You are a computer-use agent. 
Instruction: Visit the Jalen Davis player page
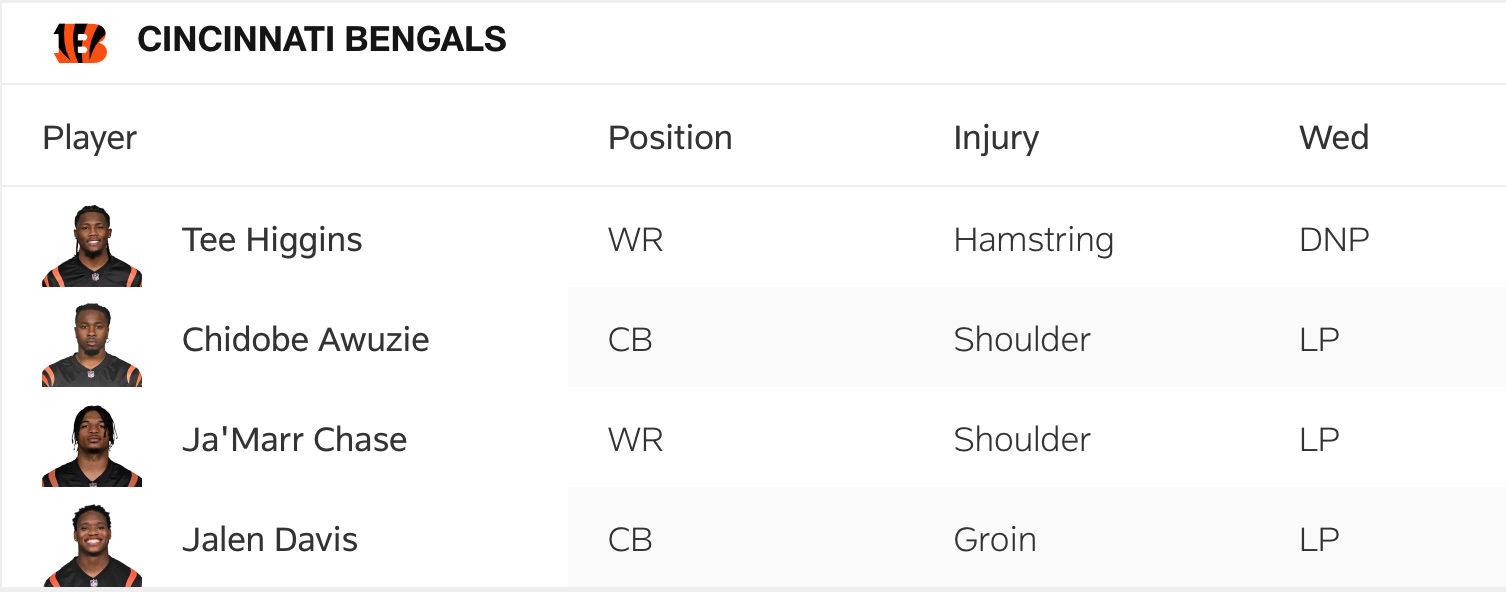click(x=270, y=540)
